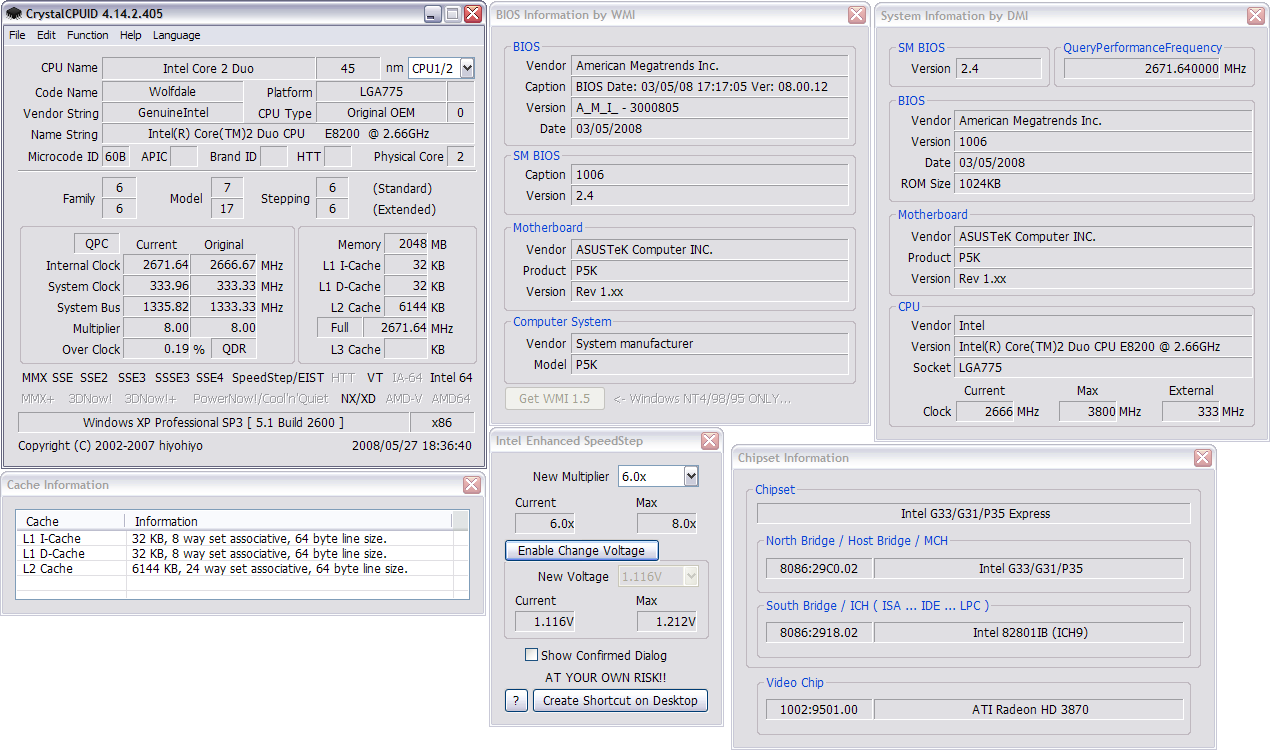1270x750 pixels.
Task: Click the L2 Cache value 6144
Action: click(x=406, y=307)
